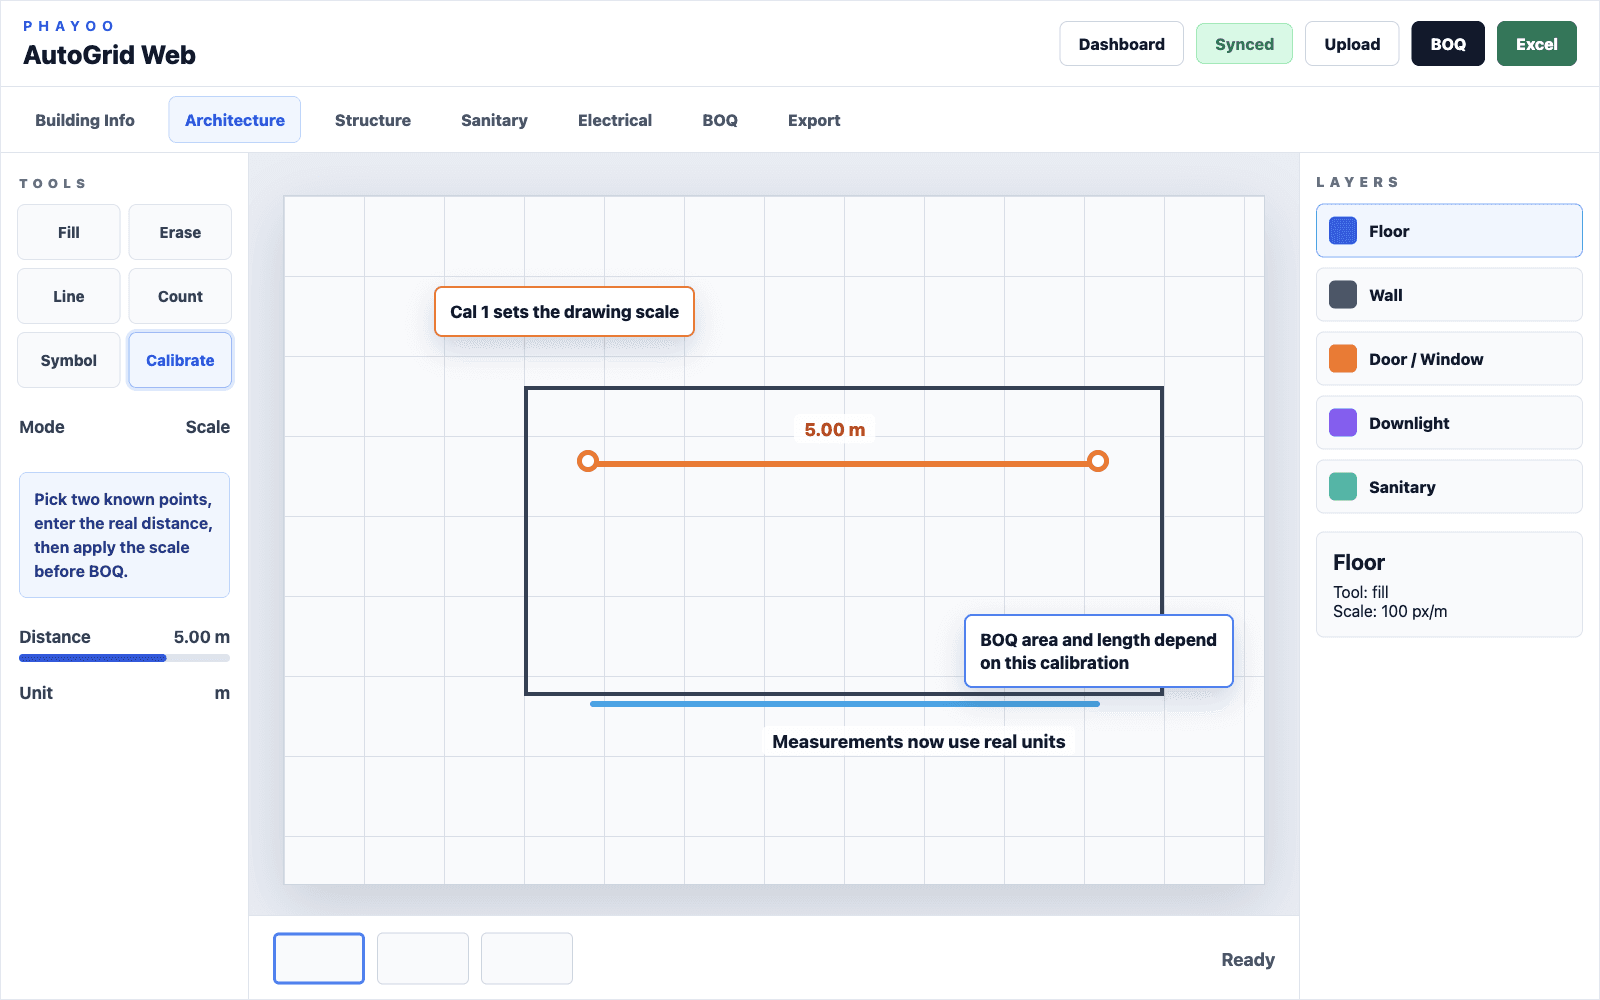
Task: Select the second page thumbnail
Action: (423, 958)
